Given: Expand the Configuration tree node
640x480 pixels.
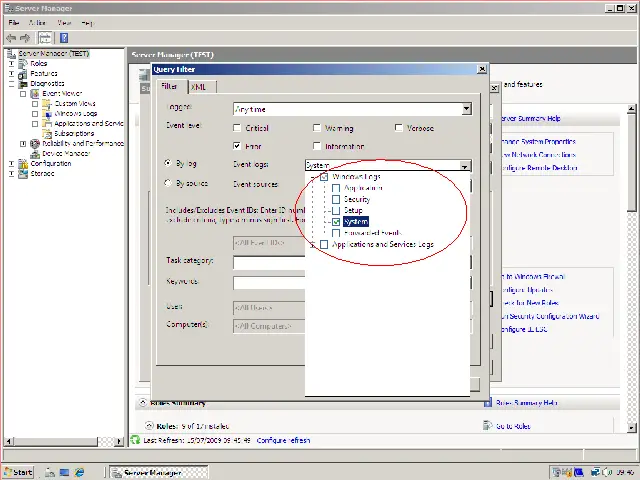Looking at the screenshot, I should 11,164.
